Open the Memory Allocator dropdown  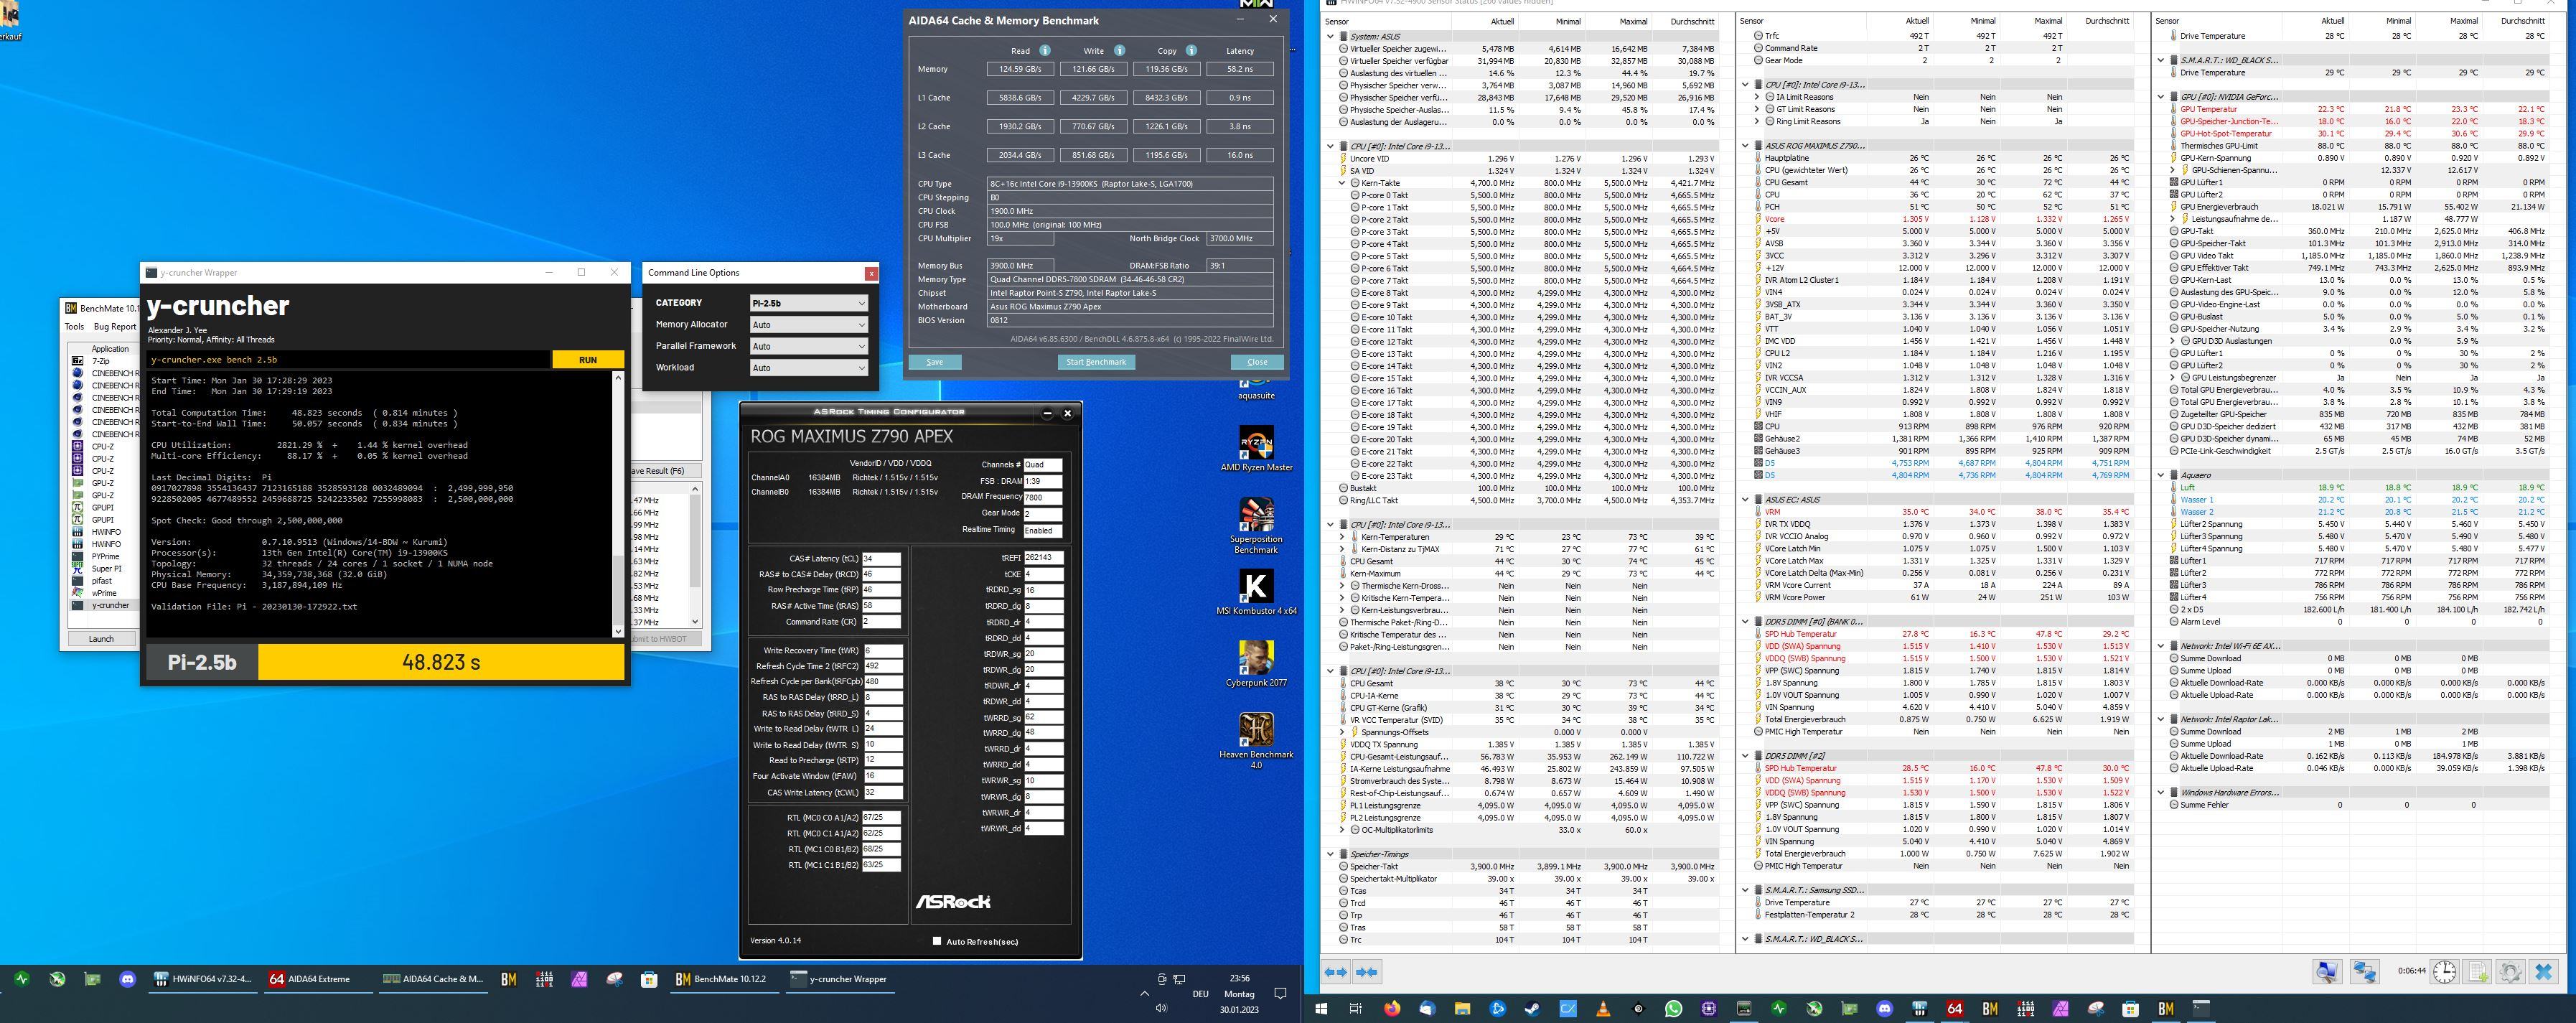808,325
